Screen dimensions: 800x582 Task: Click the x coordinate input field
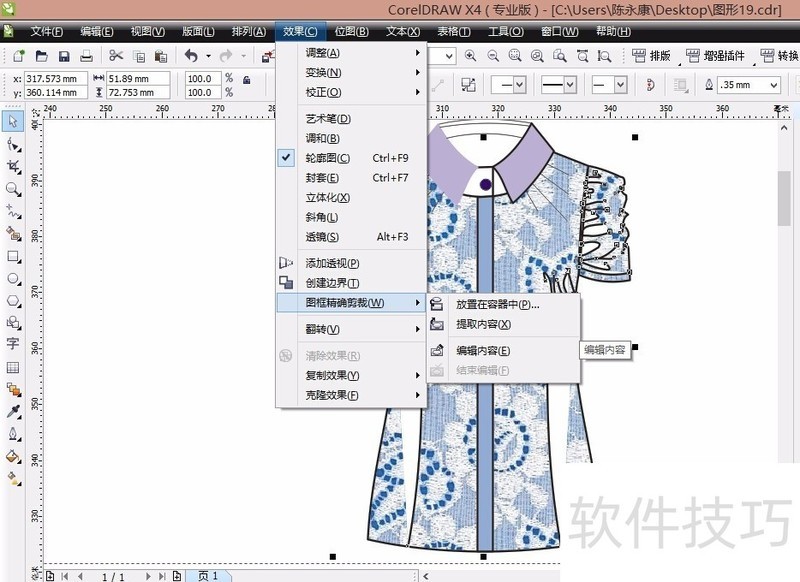[56, 78]
